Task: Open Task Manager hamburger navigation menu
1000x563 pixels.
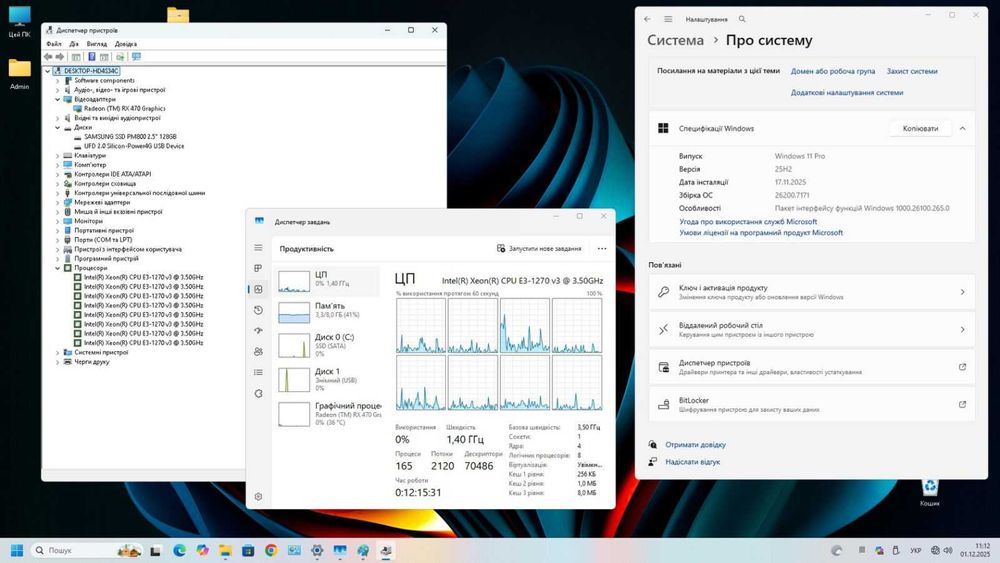Action: click(258, 247)
